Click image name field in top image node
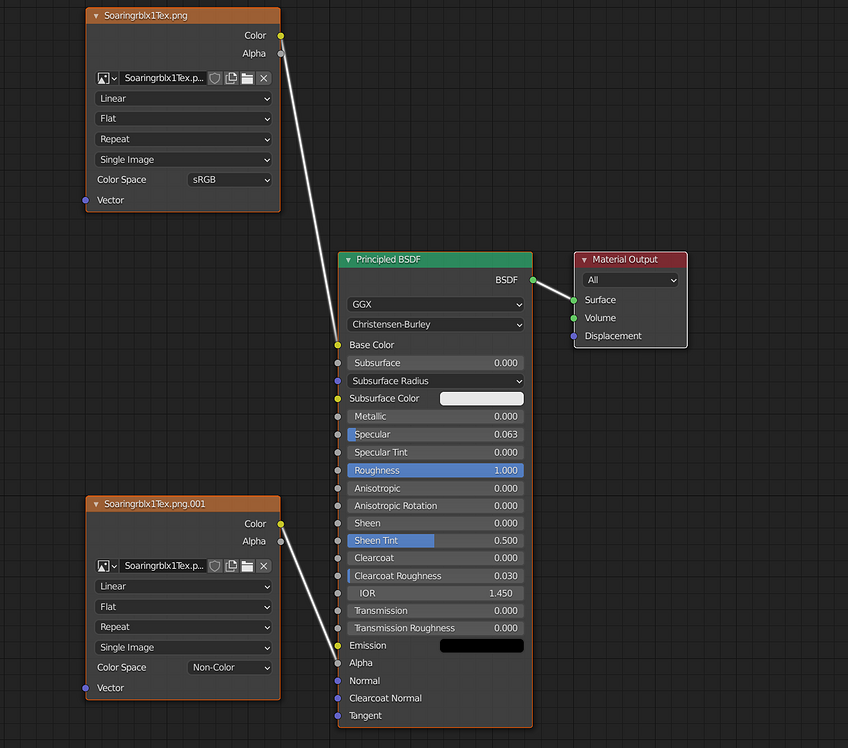Viewport: 848px width, 748px height. click(x=163, y=78)
